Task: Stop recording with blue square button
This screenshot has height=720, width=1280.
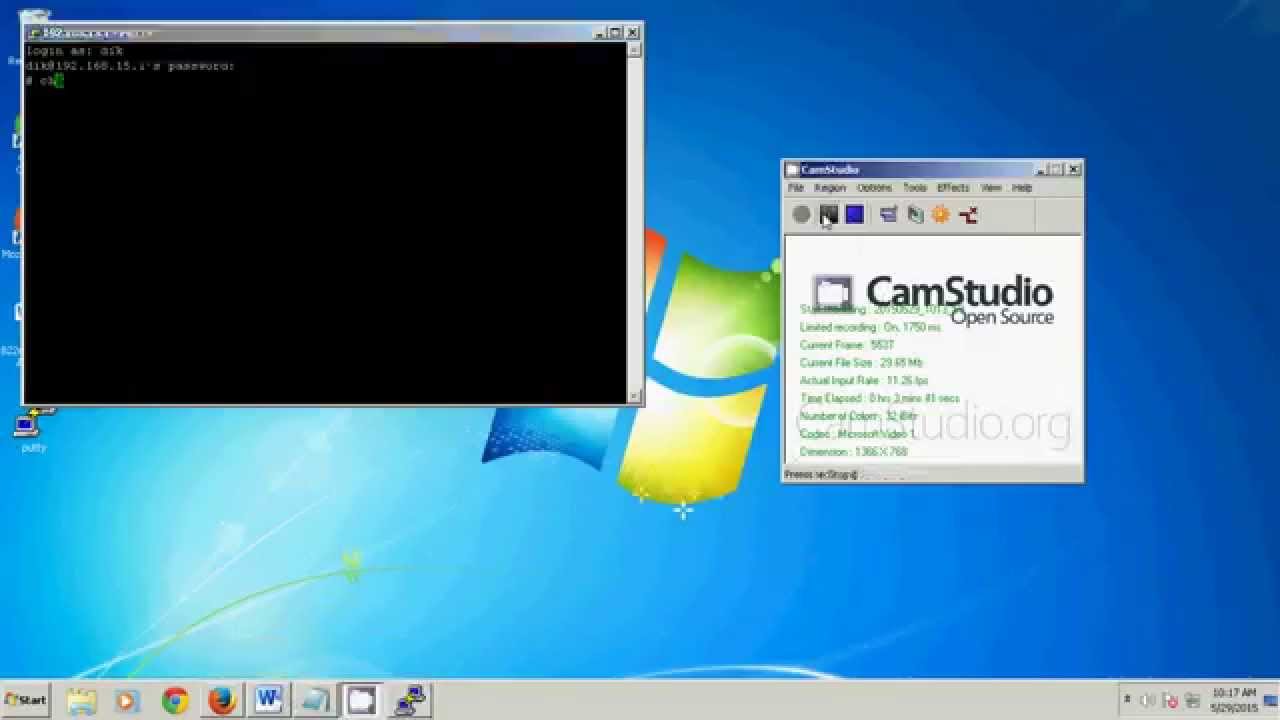Action: [855, 215]
